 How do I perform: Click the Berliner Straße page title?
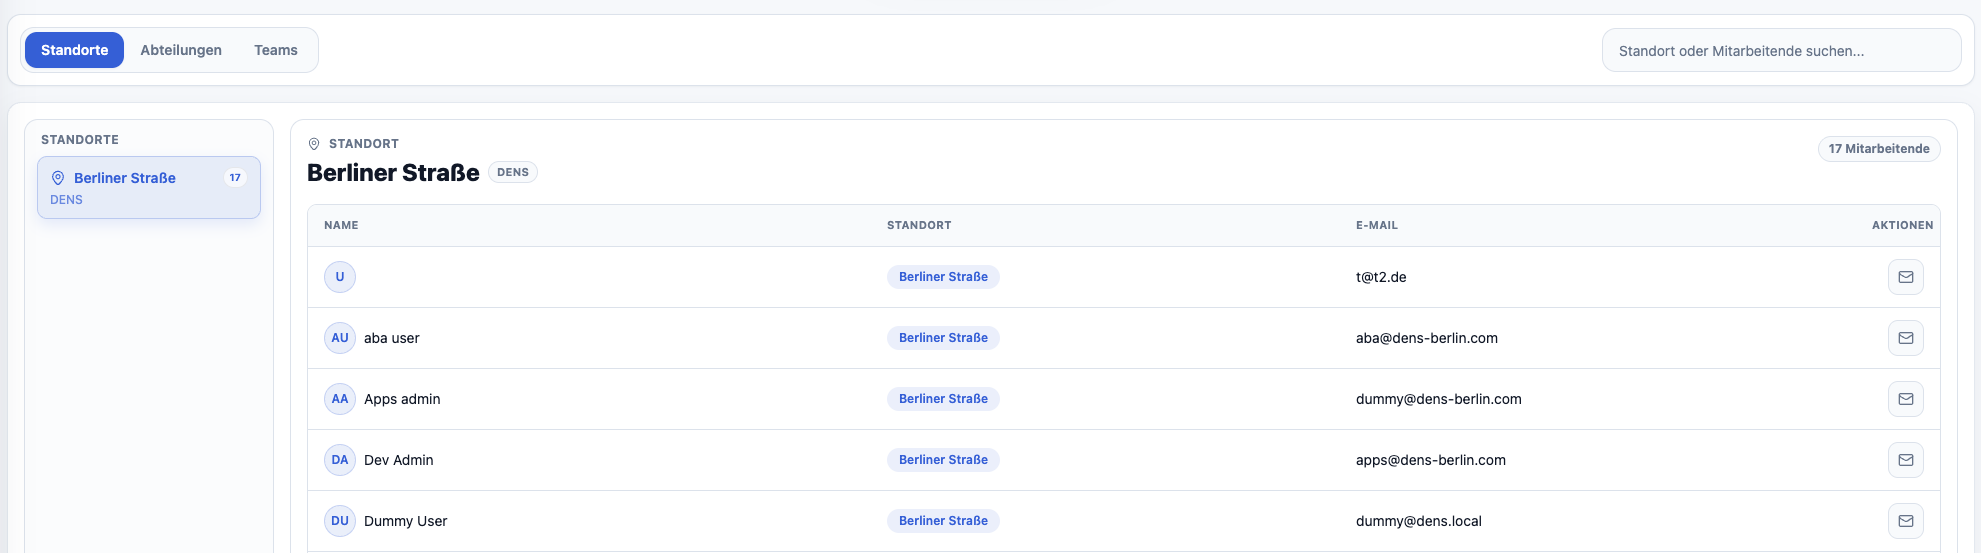tap(393, 173)
